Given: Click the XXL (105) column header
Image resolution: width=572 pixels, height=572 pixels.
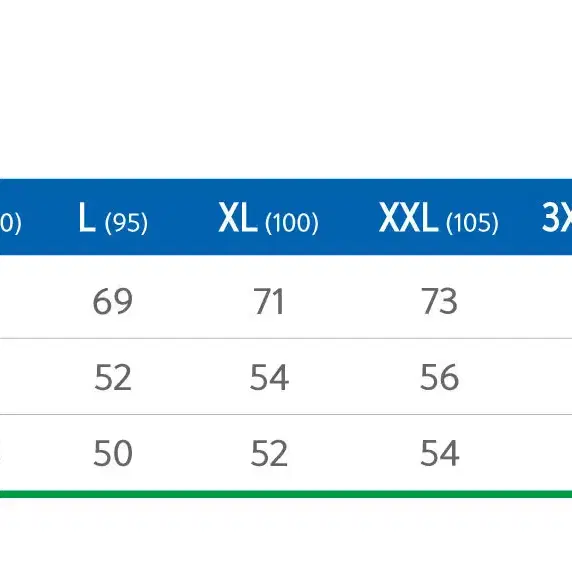Looking at the screenshot, I should pyautogui.click(x=438, y=218).
